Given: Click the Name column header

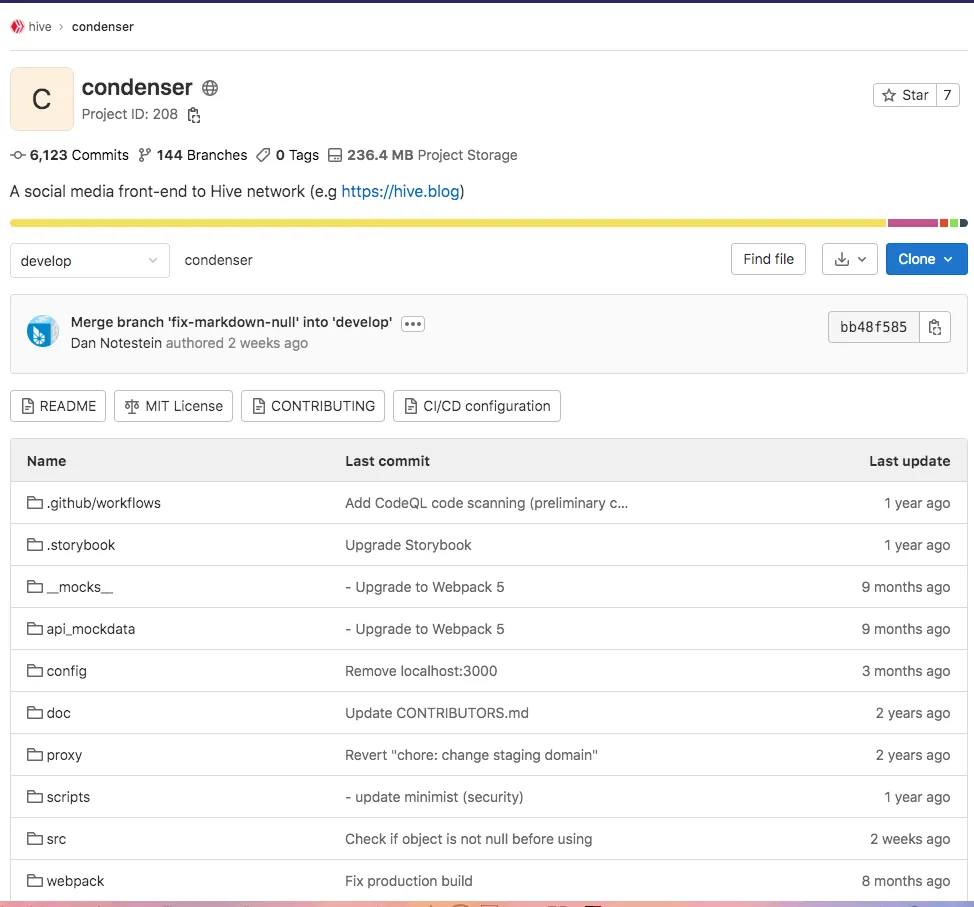Looking at the screenshot, I should point(47,461).
